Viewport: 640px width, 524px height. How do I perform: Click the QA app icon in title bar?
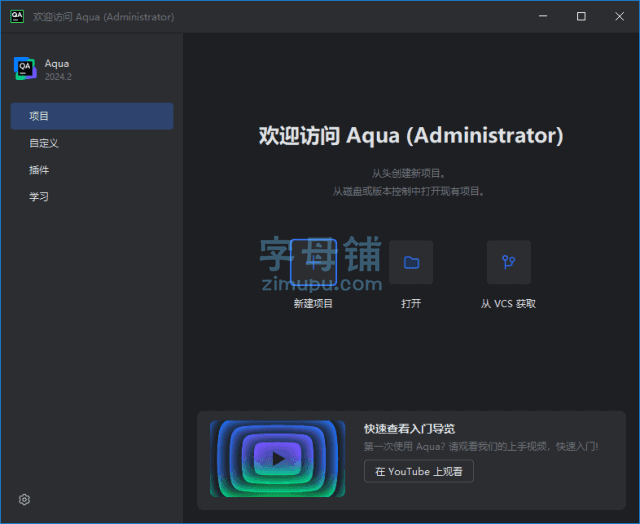pos(17,16)
